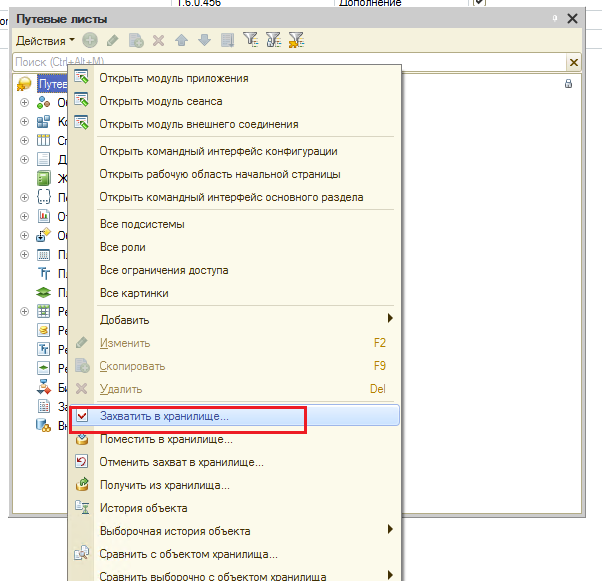Image resolution: width=602 pixels, height=581 pixels.
Task: Move item down with the down arrow icon
Action: click(x=204, y=40)
